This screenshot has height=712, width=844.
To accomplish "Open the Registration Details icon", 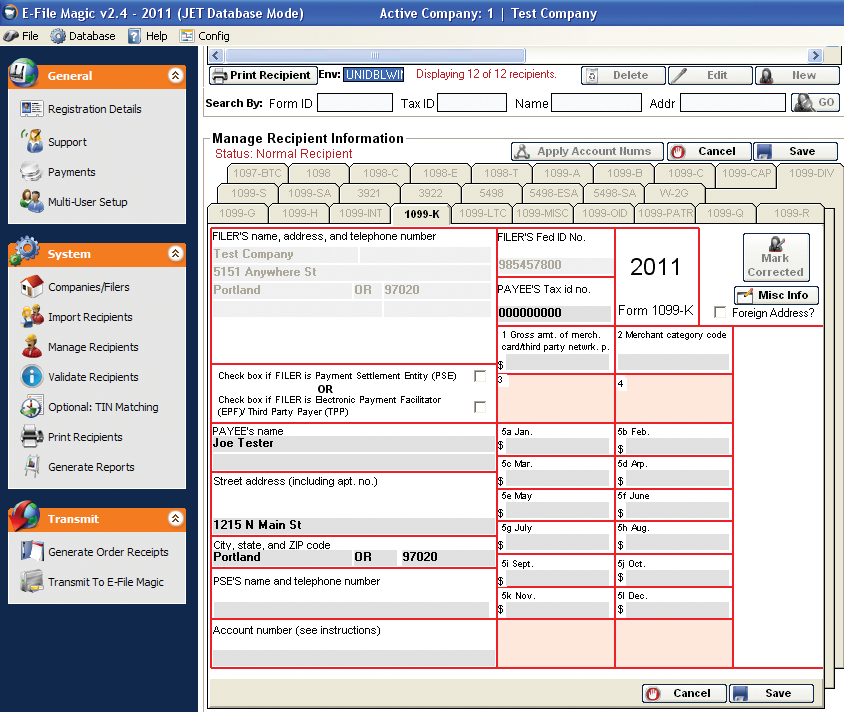I will click(x=31, y=109).
